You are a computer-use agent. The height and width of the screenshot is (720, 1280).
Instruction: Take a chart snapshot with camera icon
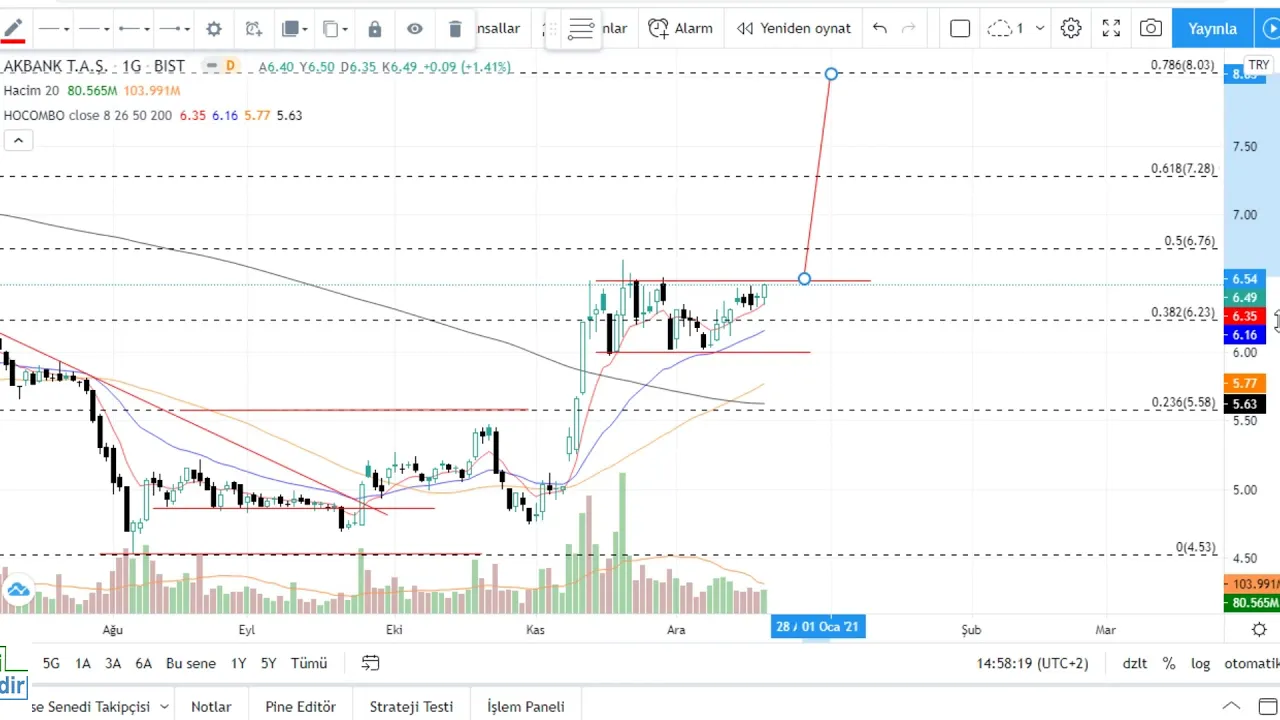point(1151,28)
